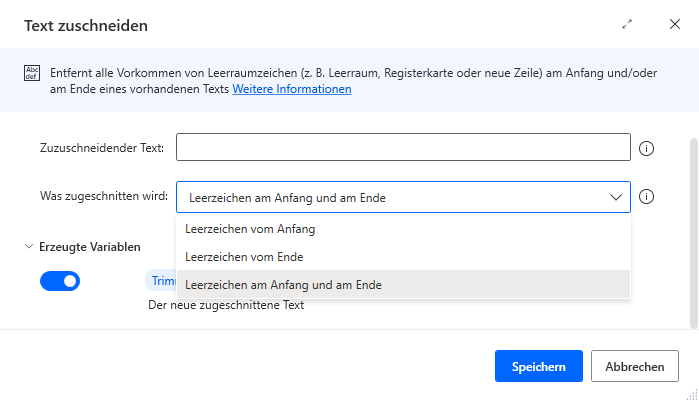Viewport: 699px width, 402px height.
Task: Choose Leerzeichen vom Ende option
Action: pos(403,257)
